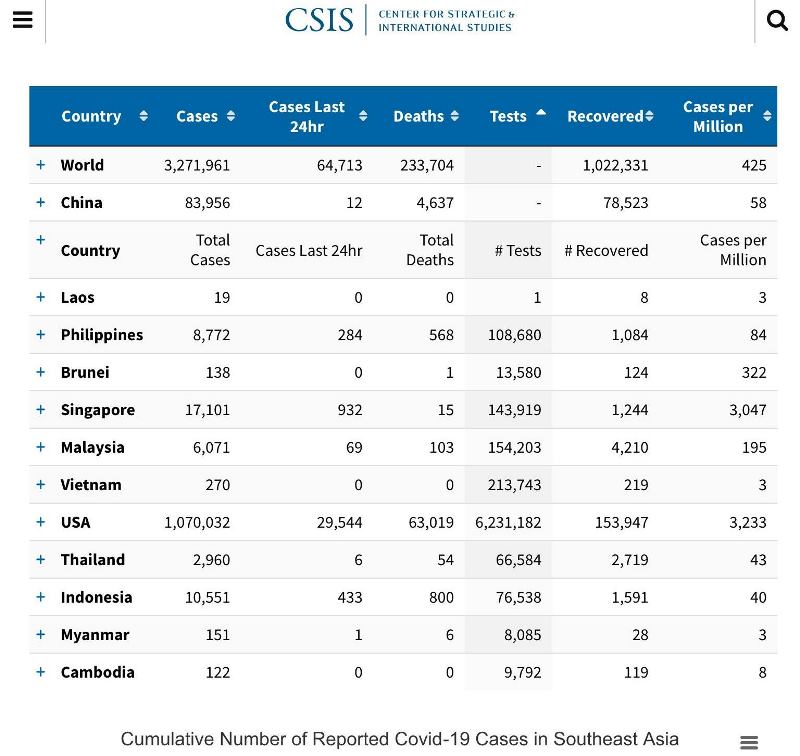The width and height of the screenshot is (800, 756).
Task: Click the Indonesia country name
Action: [x=96, y=597]
